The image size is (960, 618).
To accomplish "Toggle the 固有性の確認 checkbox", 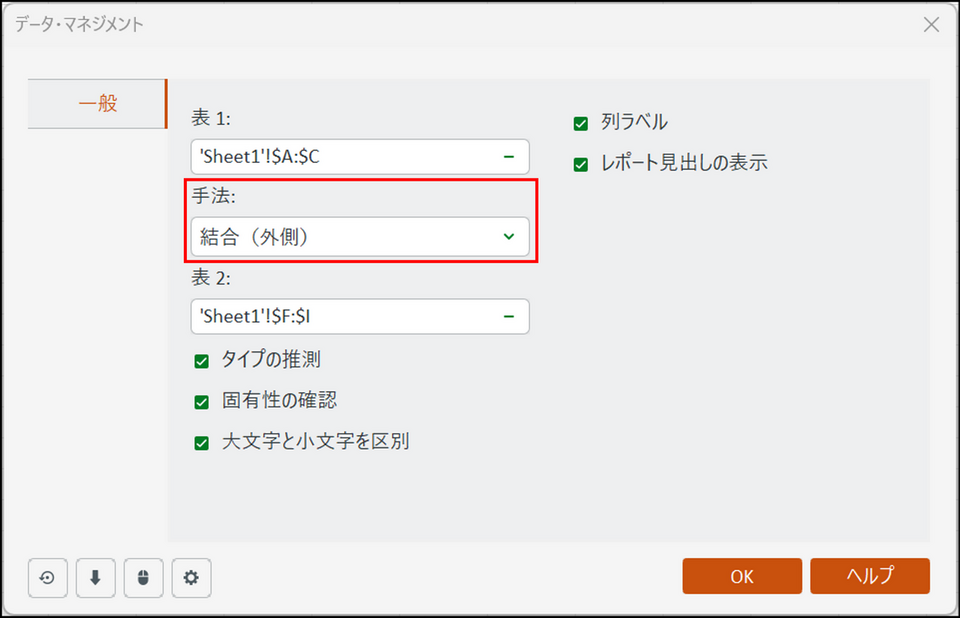I will point(201,402).
